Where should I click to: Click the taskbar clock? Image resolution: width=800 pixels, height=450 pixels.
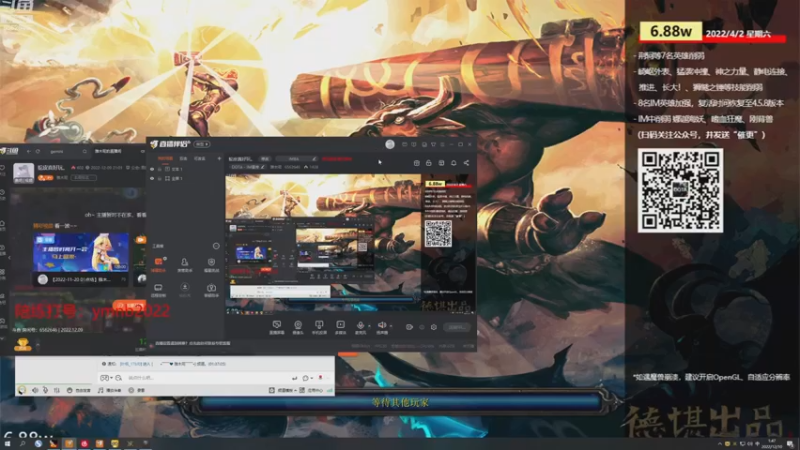pos(771,443)
